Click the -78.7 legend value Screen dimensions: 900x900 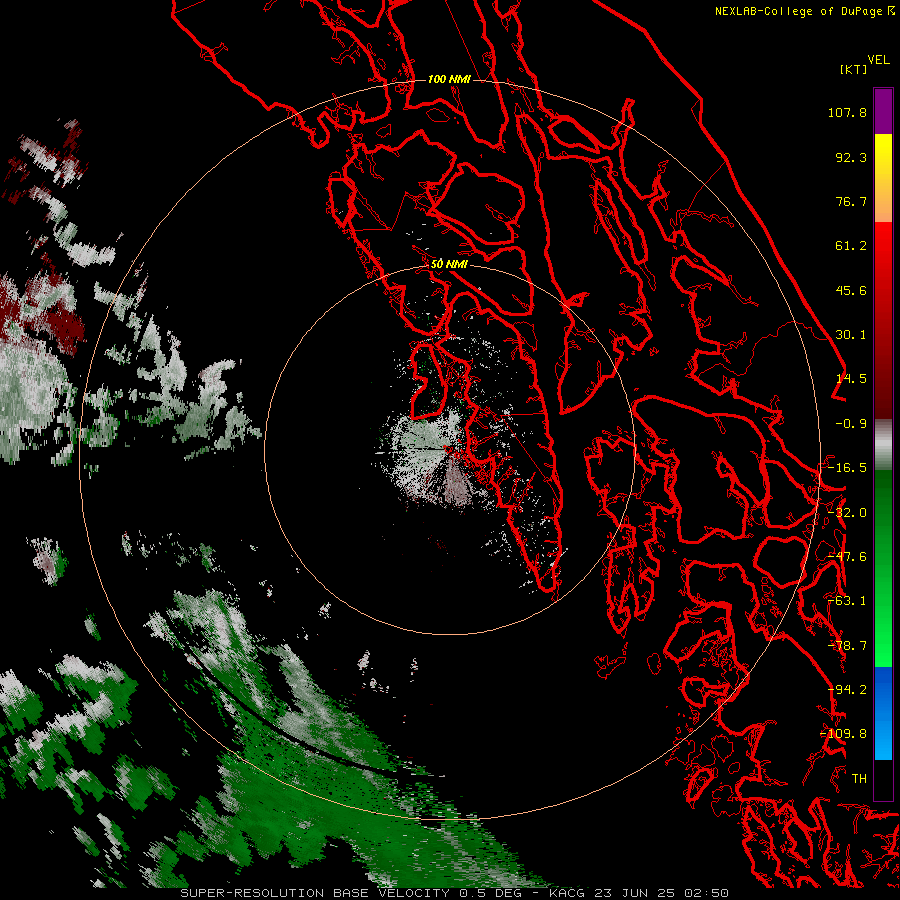tap(847, 646)
